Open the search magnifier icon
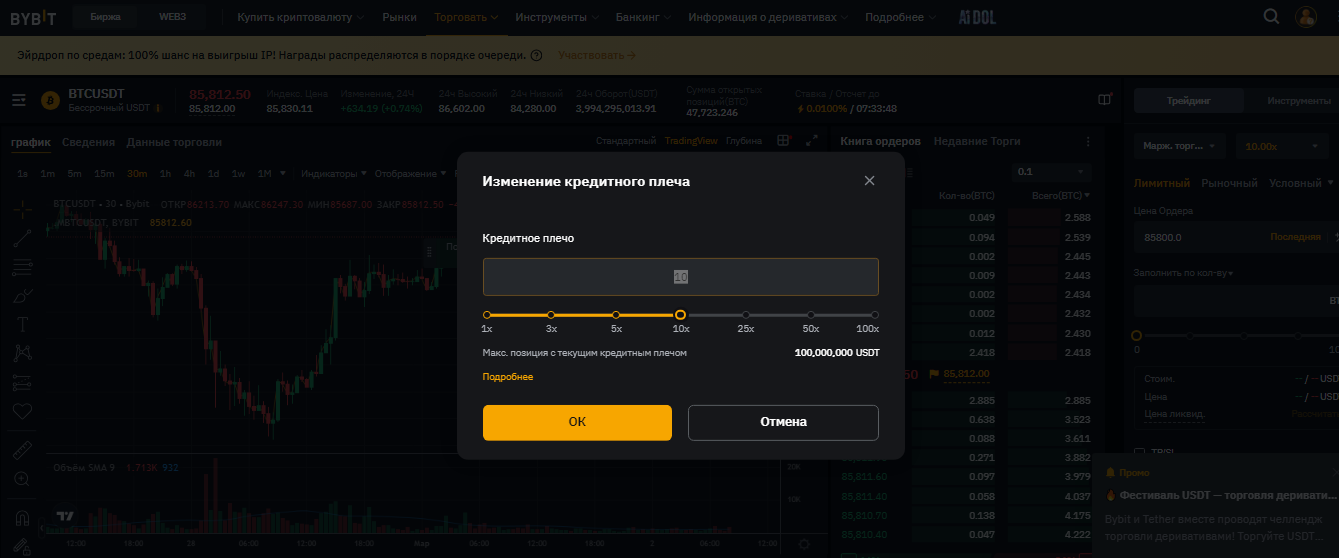Screen dimensions: 1339x558 click(x=1272, y=16)
